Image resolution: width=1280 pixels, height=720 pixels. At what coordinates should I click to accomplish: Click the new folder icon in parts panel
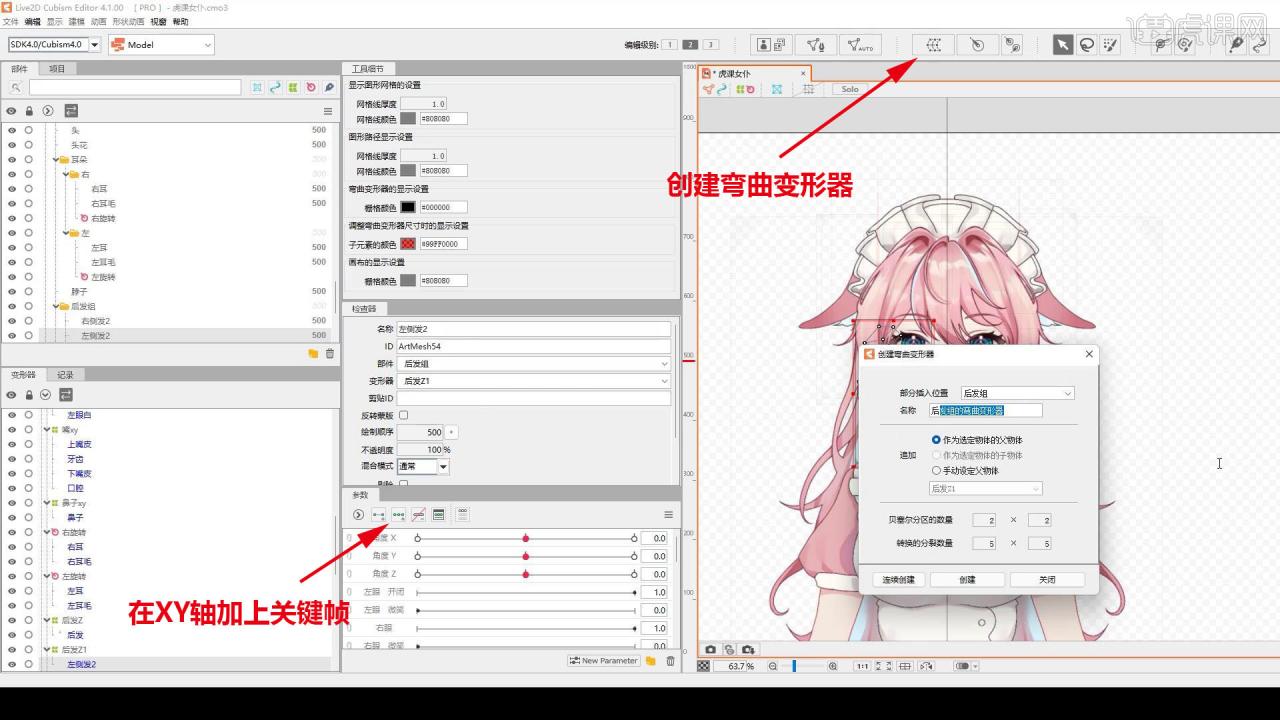pos(313,353)
